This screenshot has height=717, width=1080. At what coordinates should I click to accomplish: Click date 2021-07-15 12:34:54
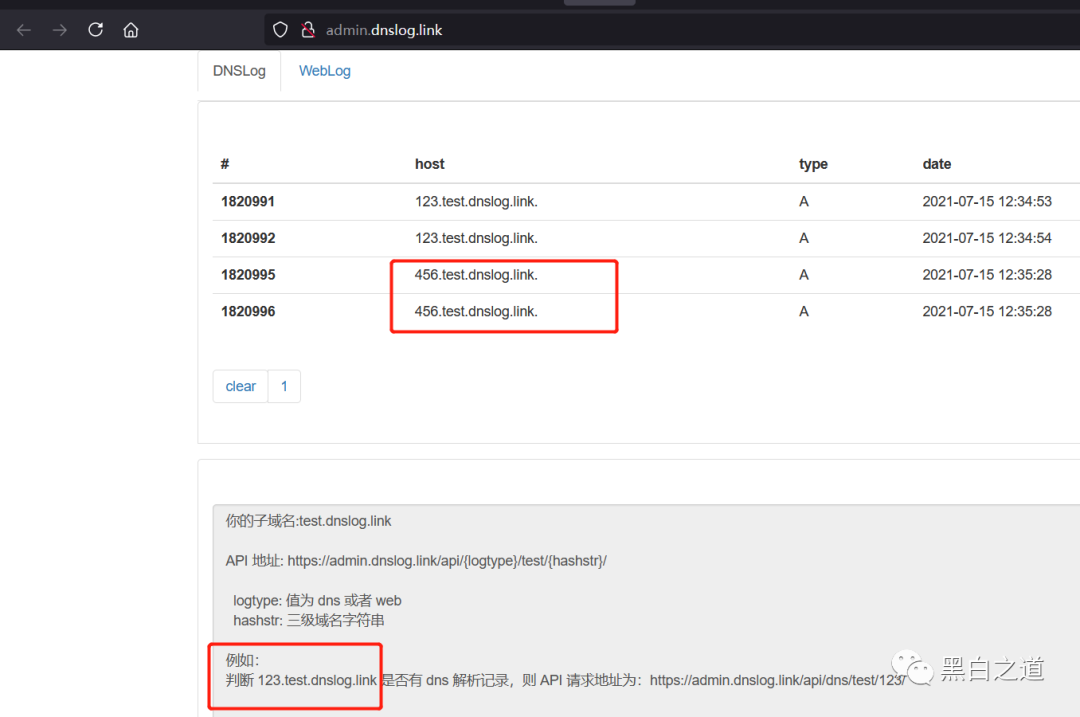(x=987, y=238)
